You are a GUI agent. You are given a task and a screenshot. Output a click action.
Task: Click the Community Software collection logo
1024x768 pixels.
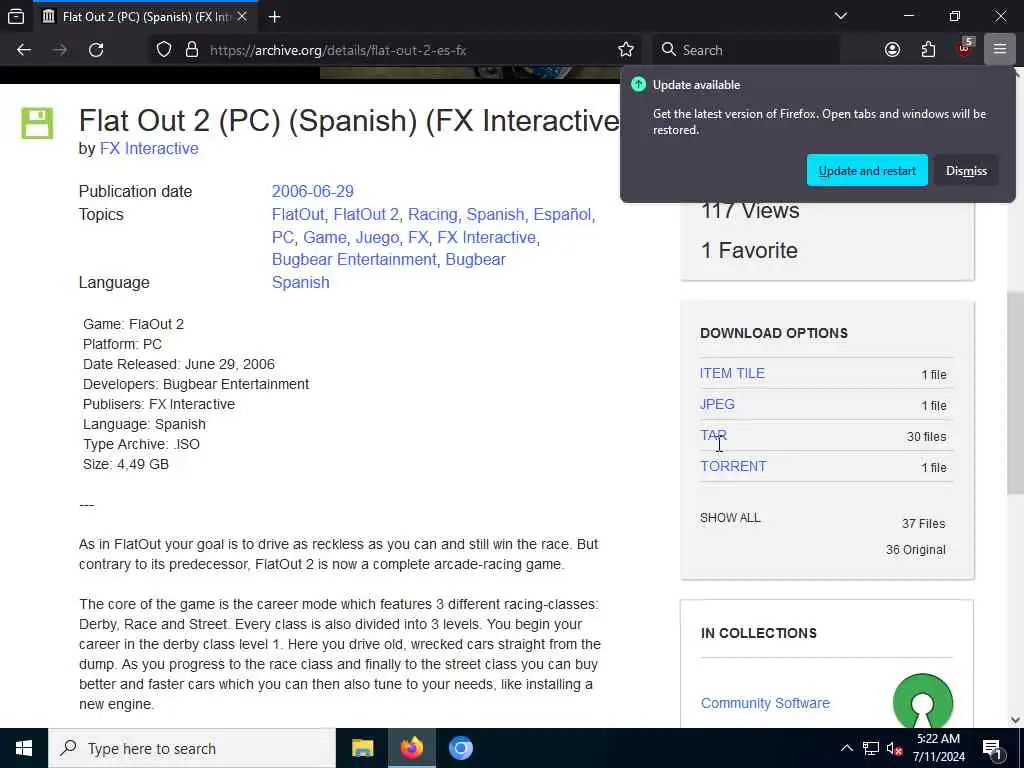click(x=922, y=701)
